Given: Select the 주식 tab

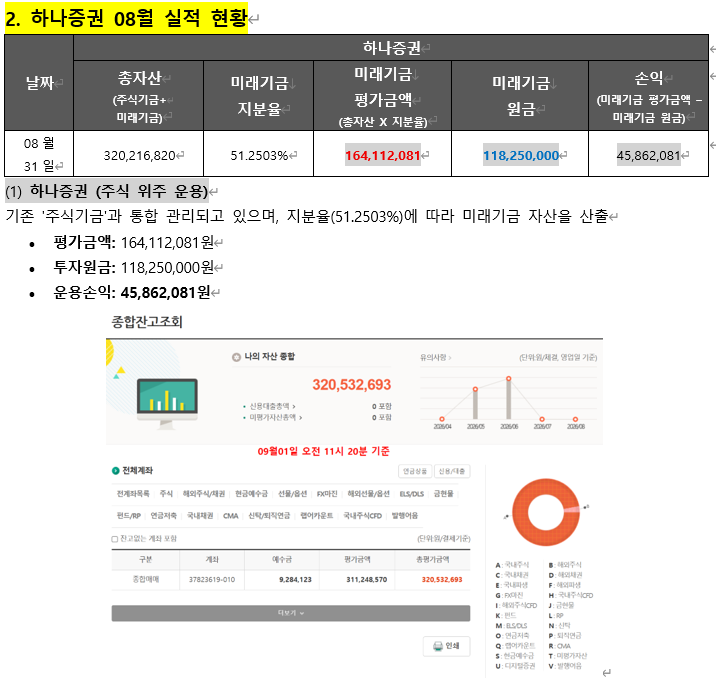Looking at the screenshot, I should pyautogui.click(x=166, y=494).
